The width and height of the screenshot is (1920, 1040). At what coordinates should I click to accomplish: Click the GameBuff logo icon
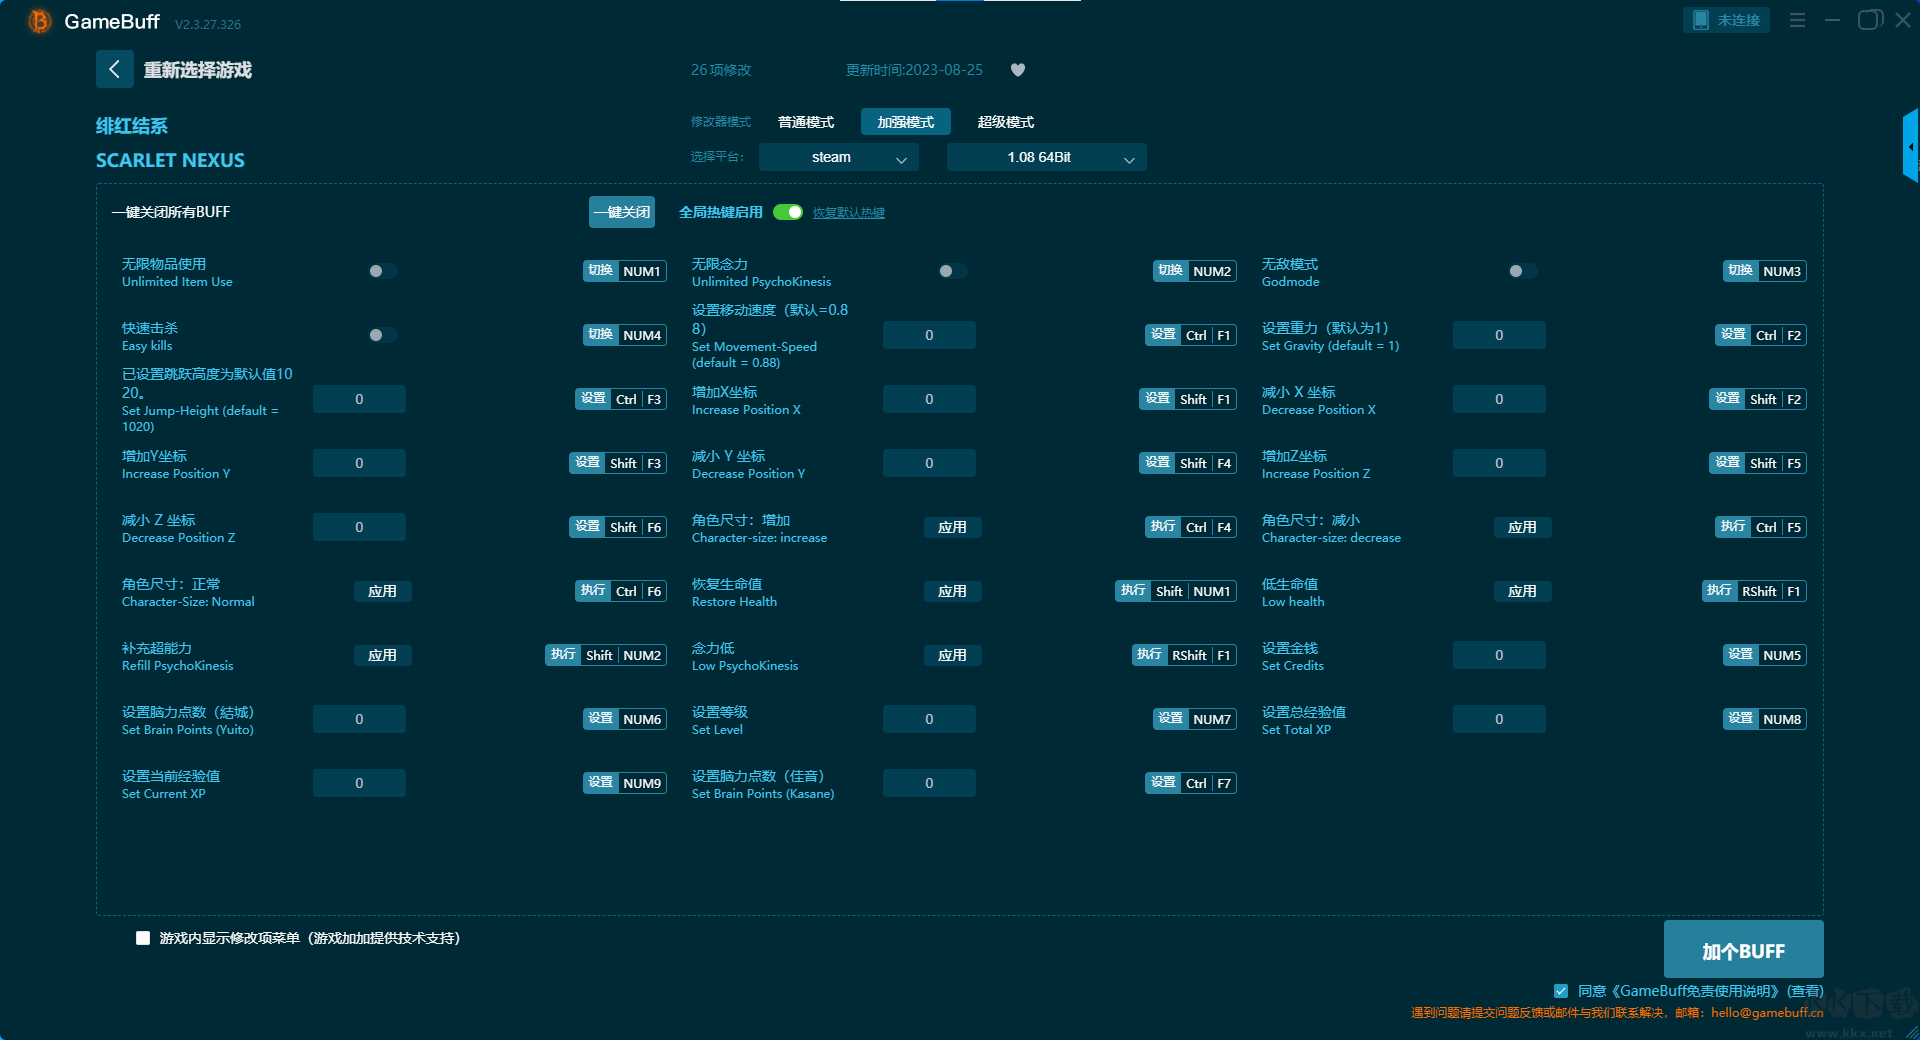[x=39, y=21]
